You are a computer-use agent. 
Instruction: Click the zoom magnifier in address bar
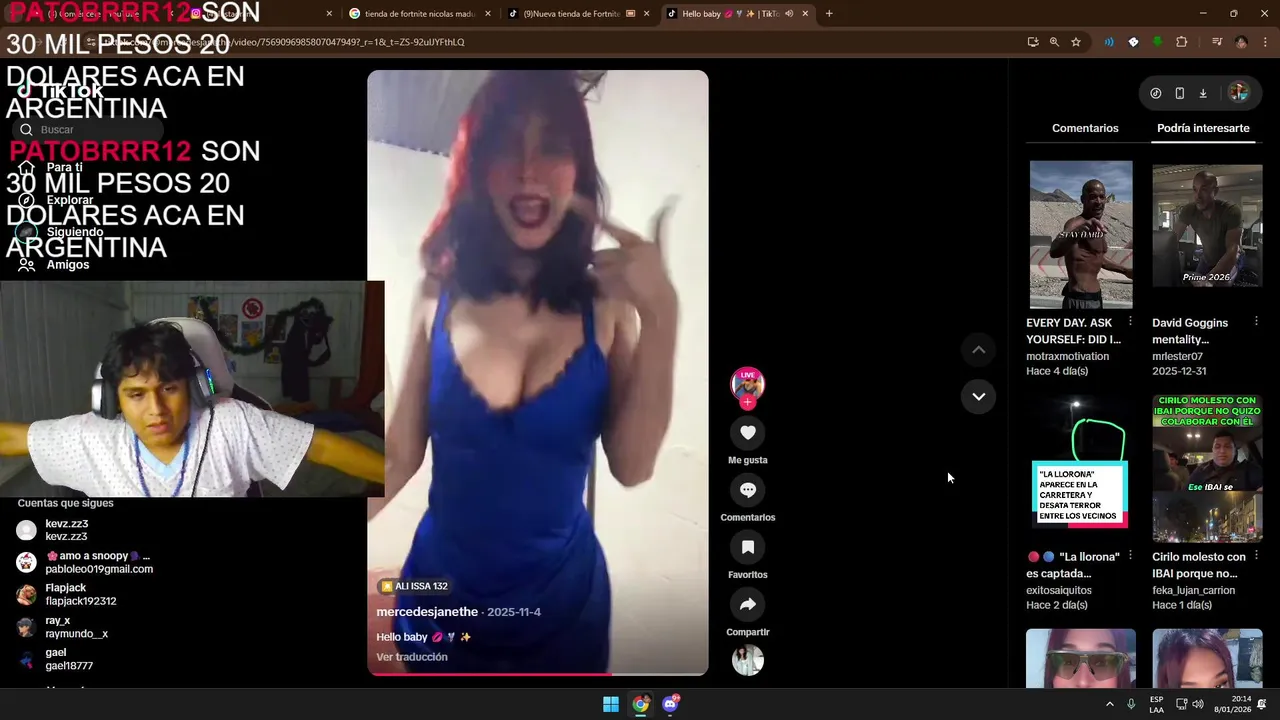tap(1054, 42)
